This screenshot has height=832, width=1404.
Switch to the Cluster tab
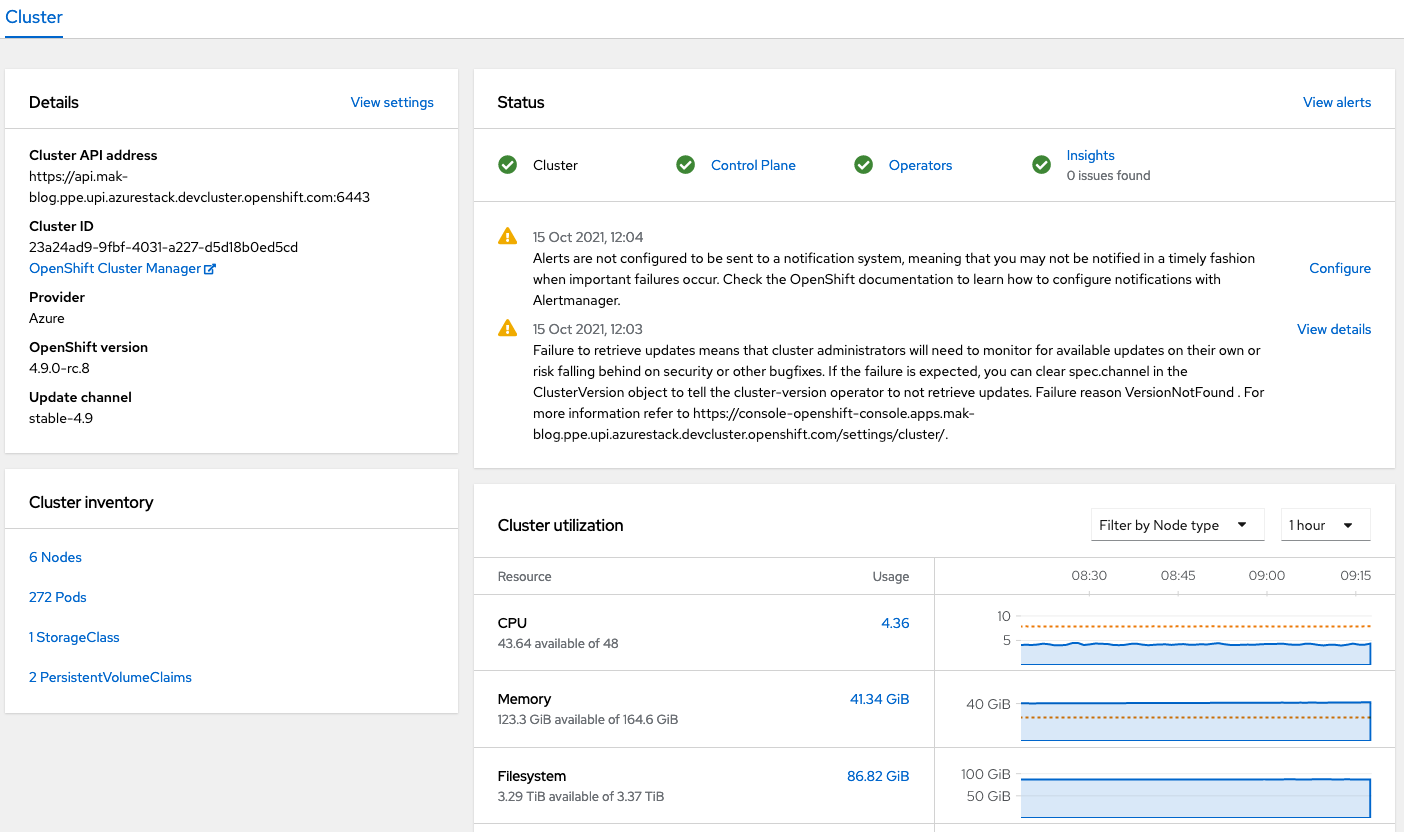(34, 17)
